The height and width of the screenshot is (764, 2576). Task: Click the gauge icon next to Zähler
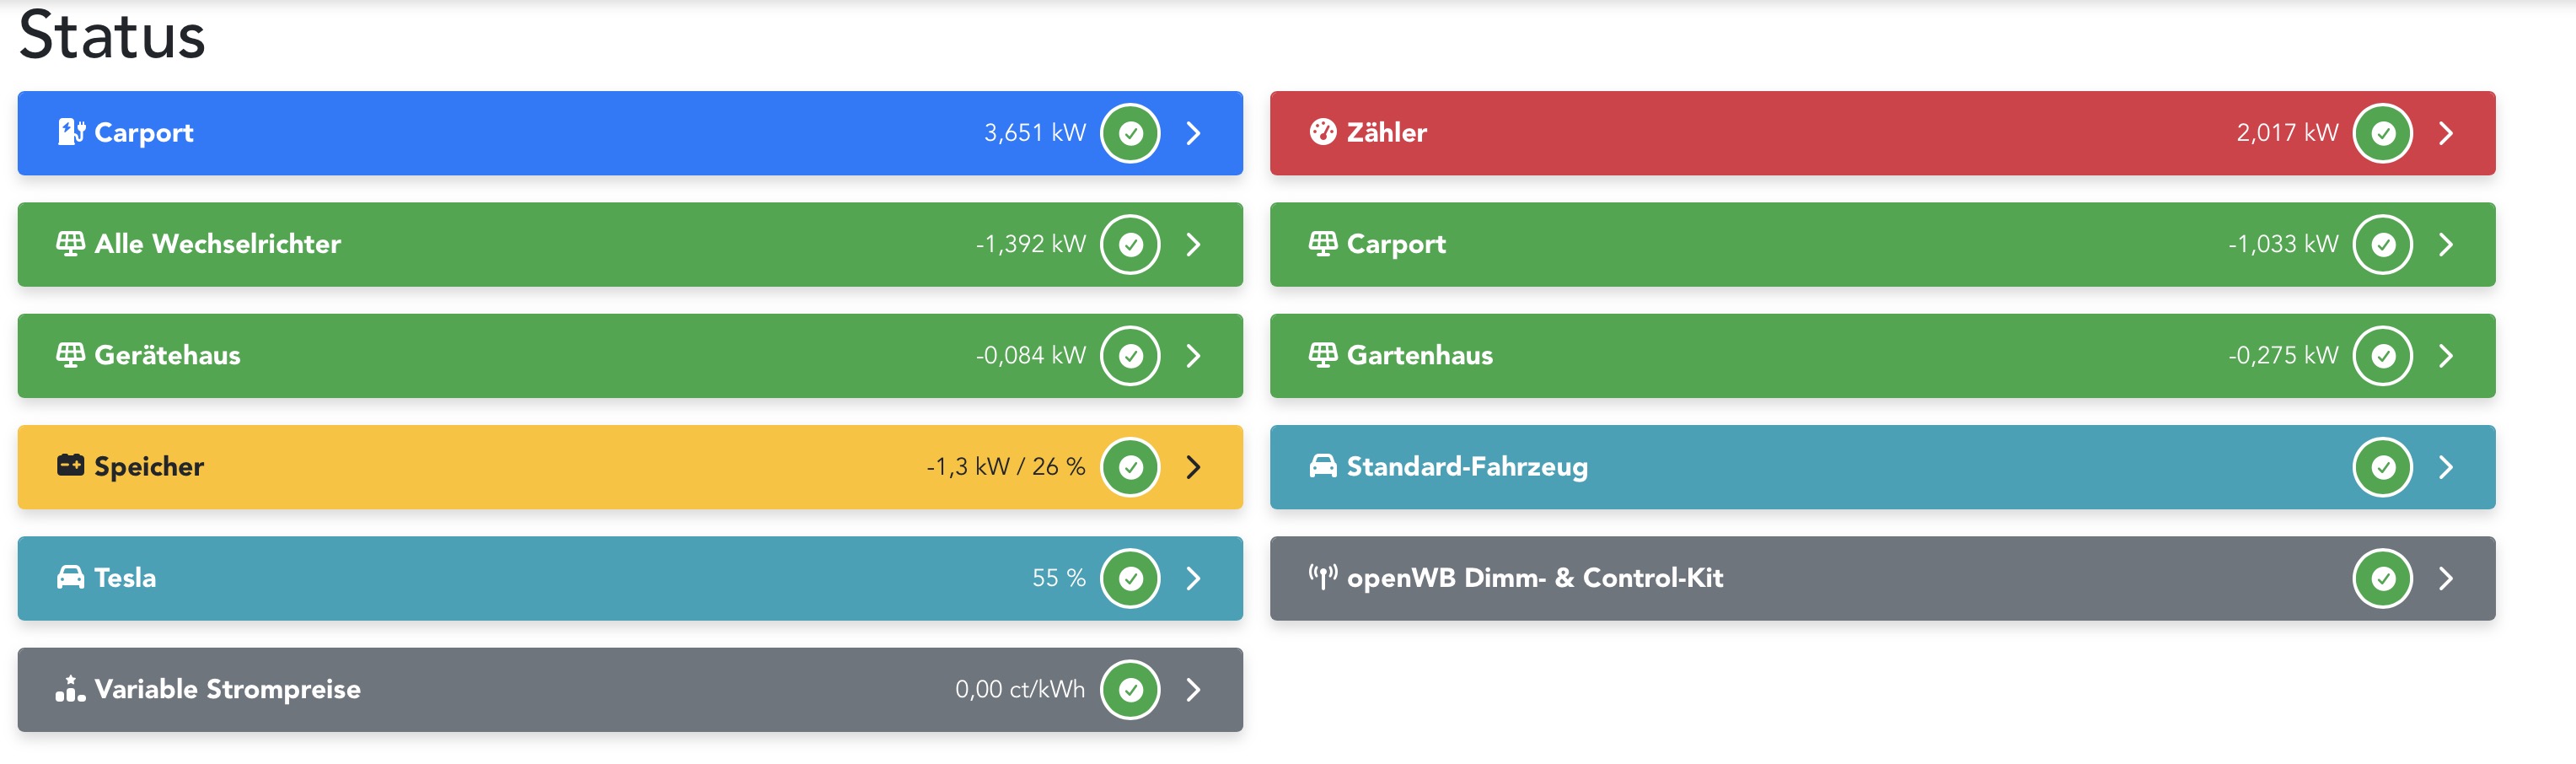(1322, 132)
